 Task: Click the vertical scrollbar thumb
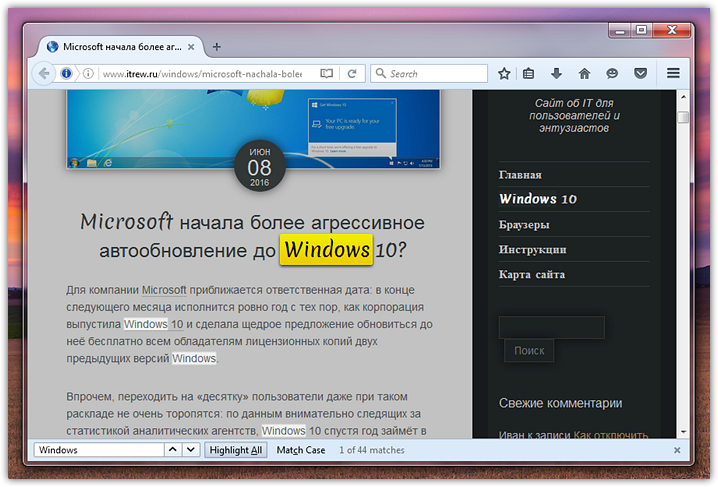tap(683, 117)
